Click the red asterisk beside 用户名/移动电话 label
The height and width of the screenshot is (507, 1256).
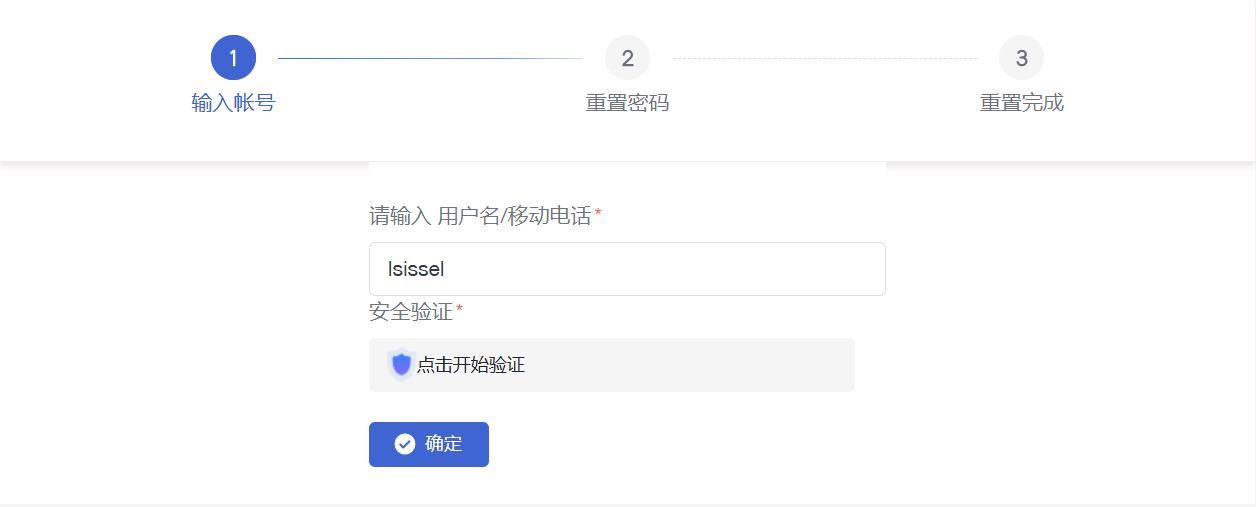[598, 214]
